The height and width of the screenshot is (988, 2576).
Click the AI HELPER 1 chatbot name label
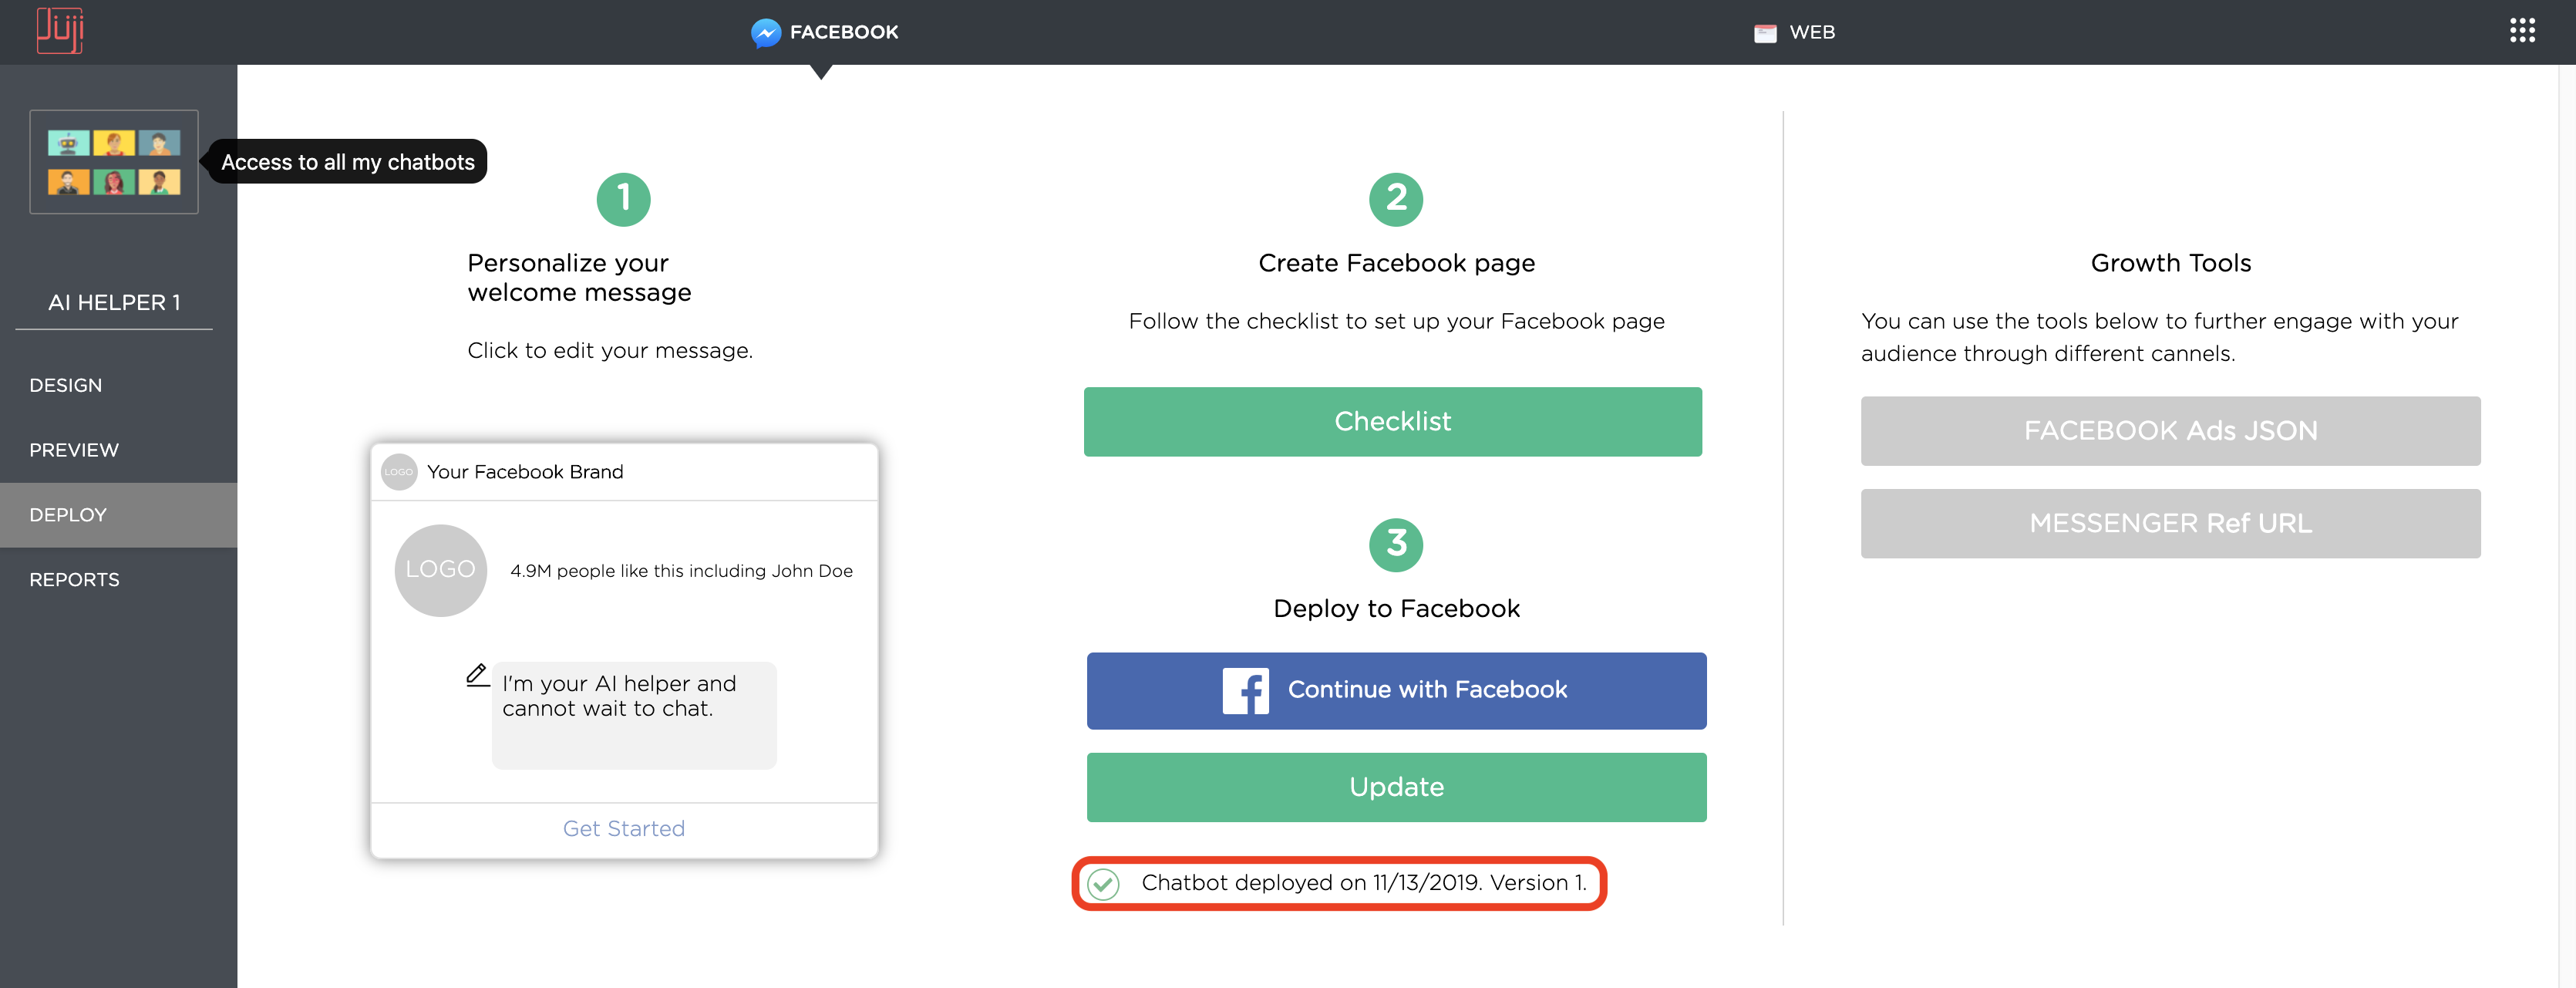tap(113, 301)
